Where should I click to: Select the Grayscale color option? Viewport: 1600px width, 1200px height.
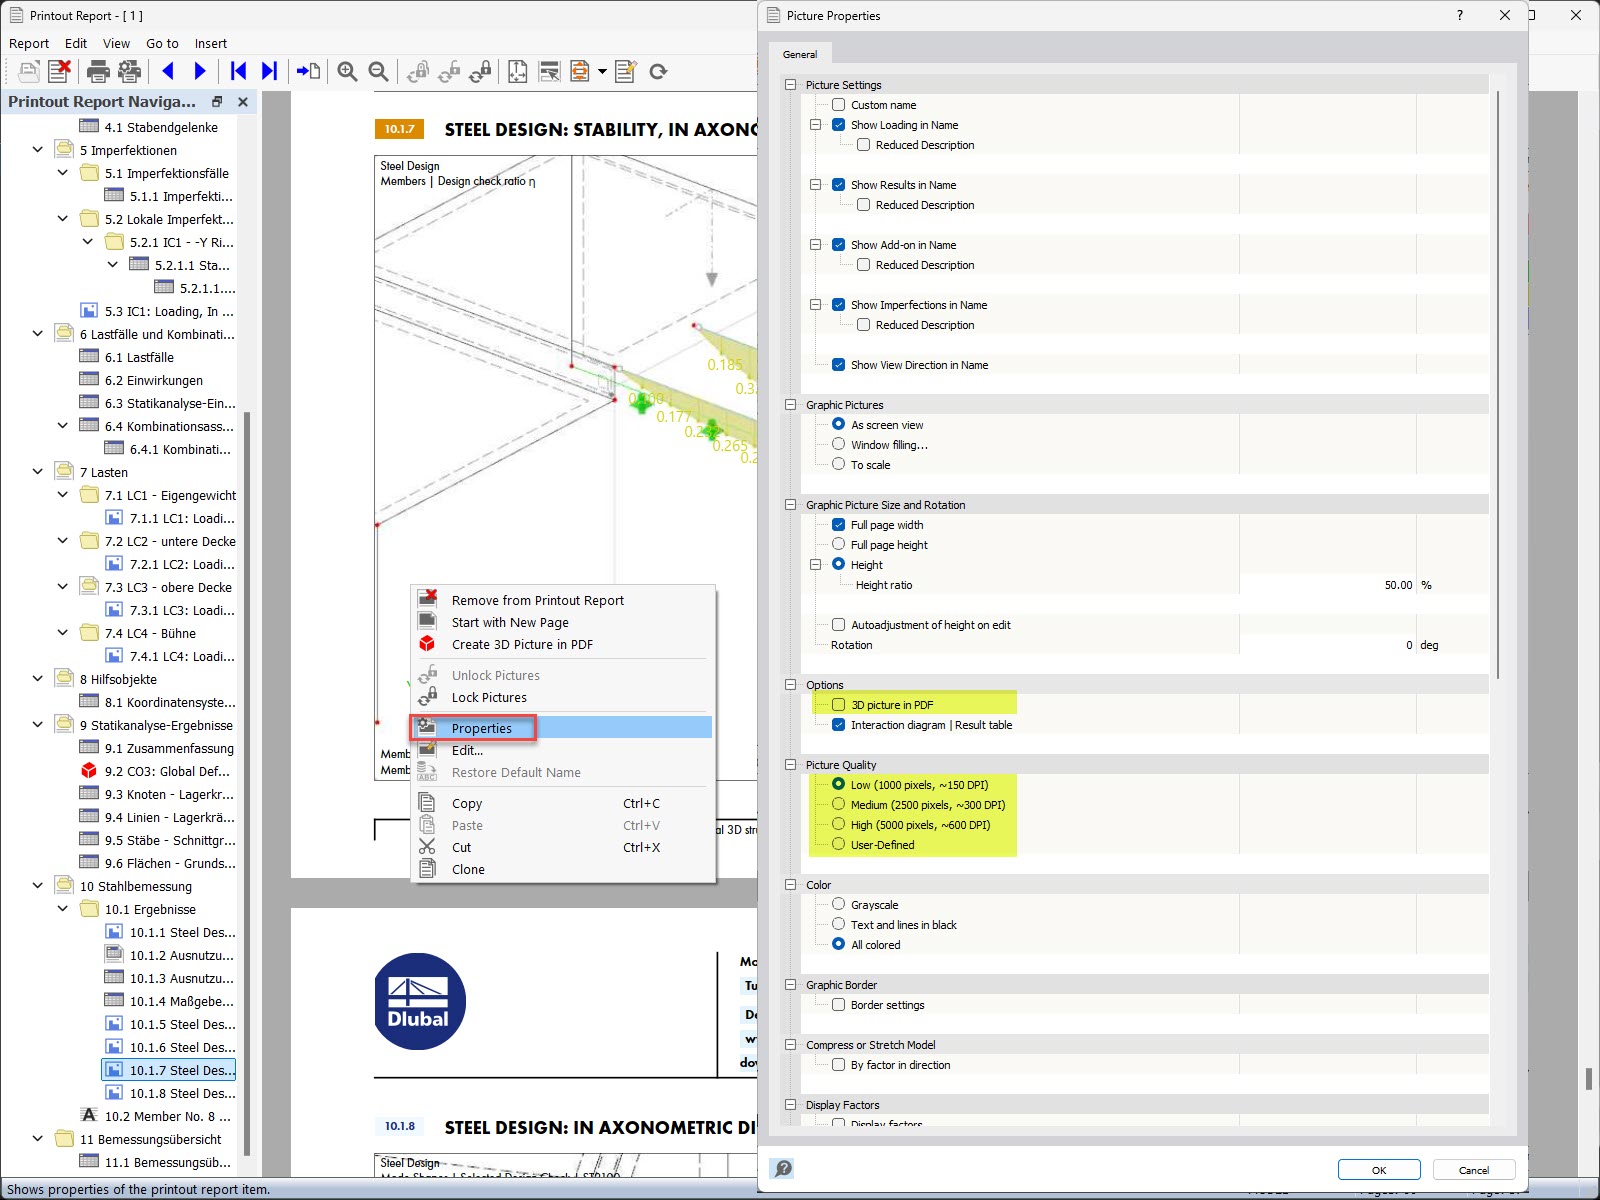click(x=839, y=904)
